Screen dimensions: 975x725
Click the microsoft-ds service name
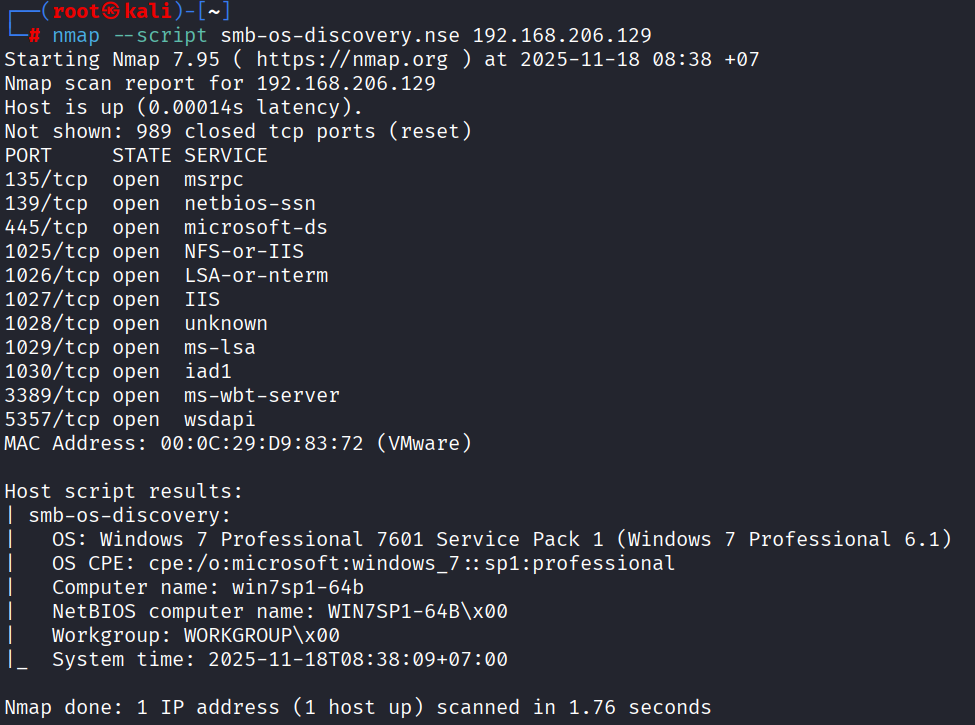point(256,227)
